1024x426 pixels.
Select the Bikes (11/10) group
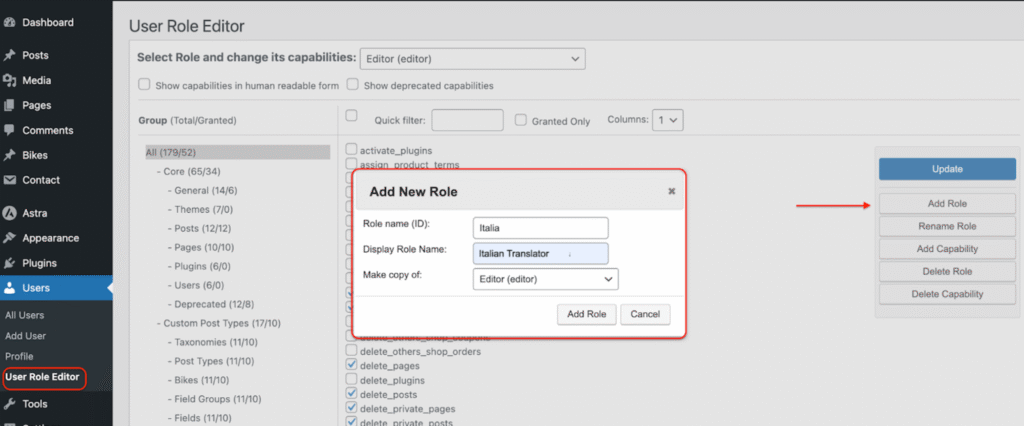click(x=202, y=380)
